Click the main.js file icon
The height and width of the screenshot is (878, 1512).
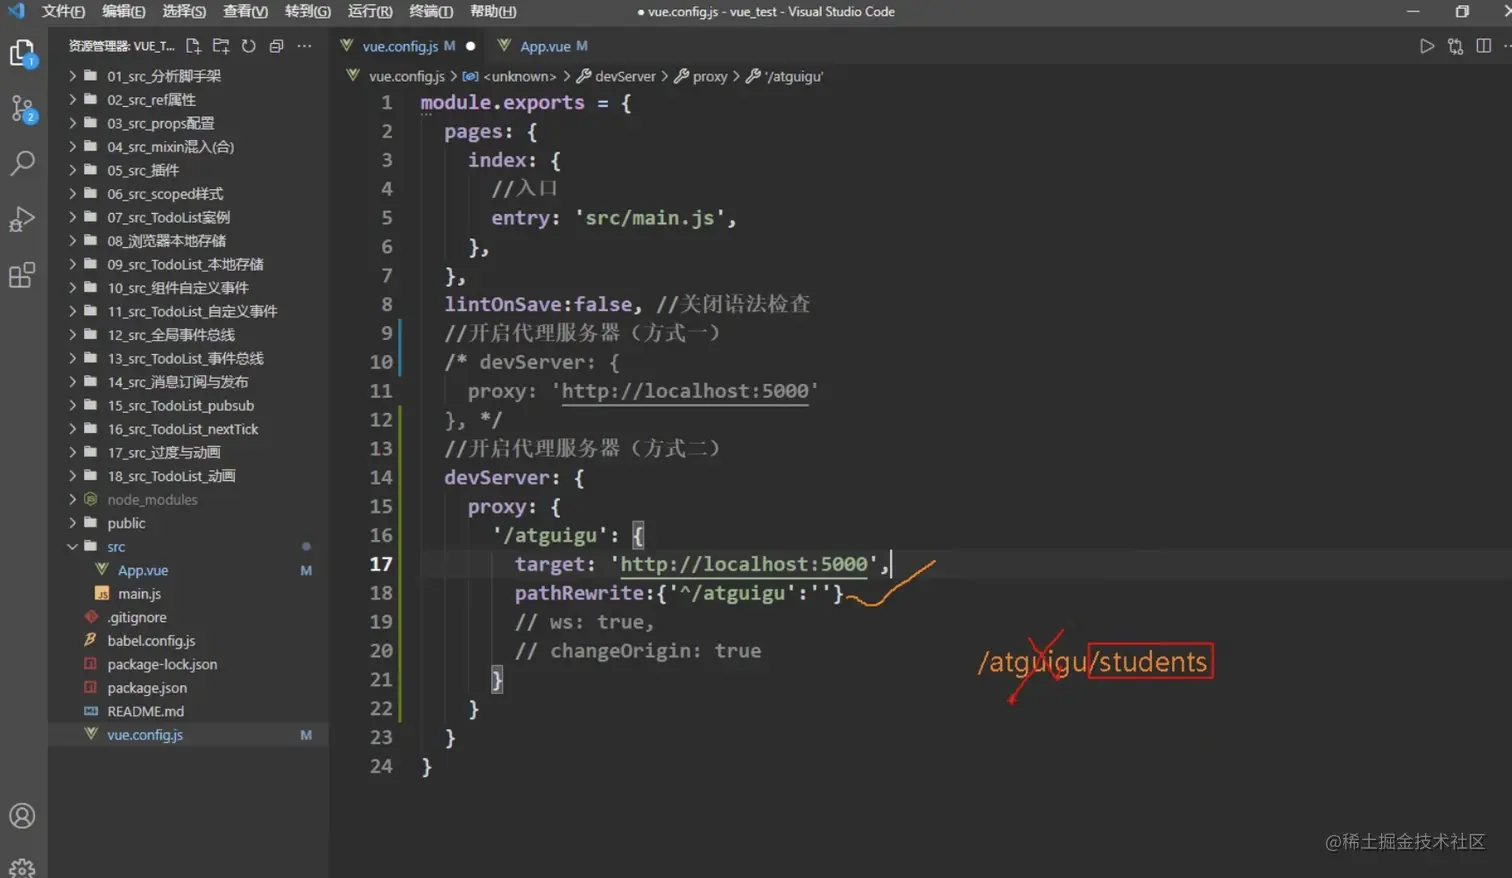point(101,593)
